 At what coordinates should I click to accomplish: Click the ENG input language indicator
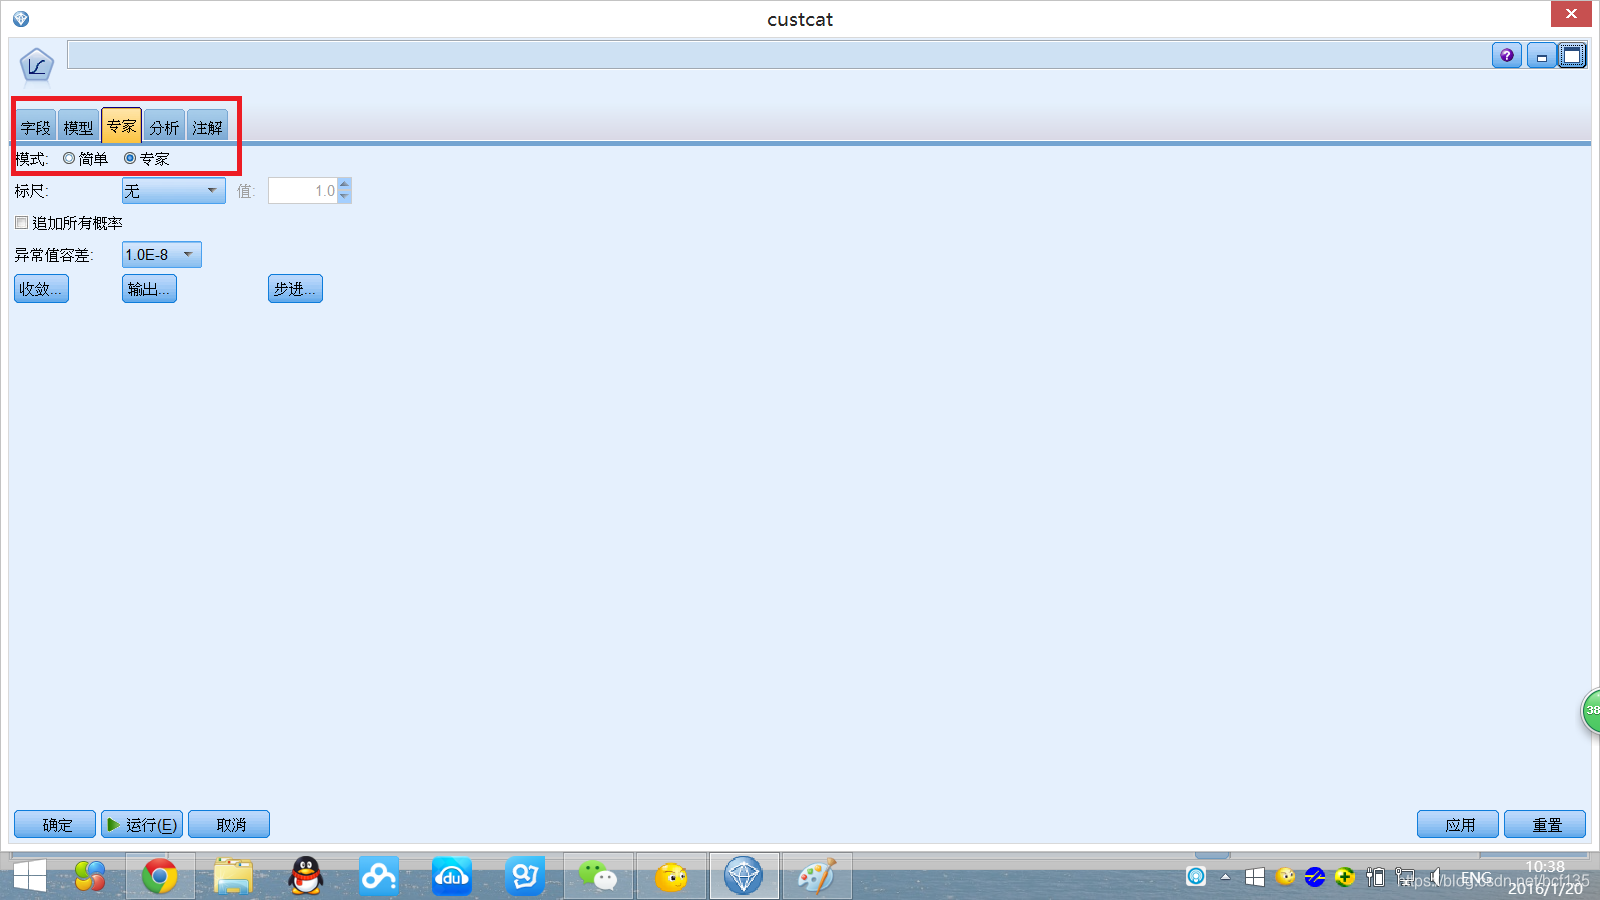[1476, 877]
